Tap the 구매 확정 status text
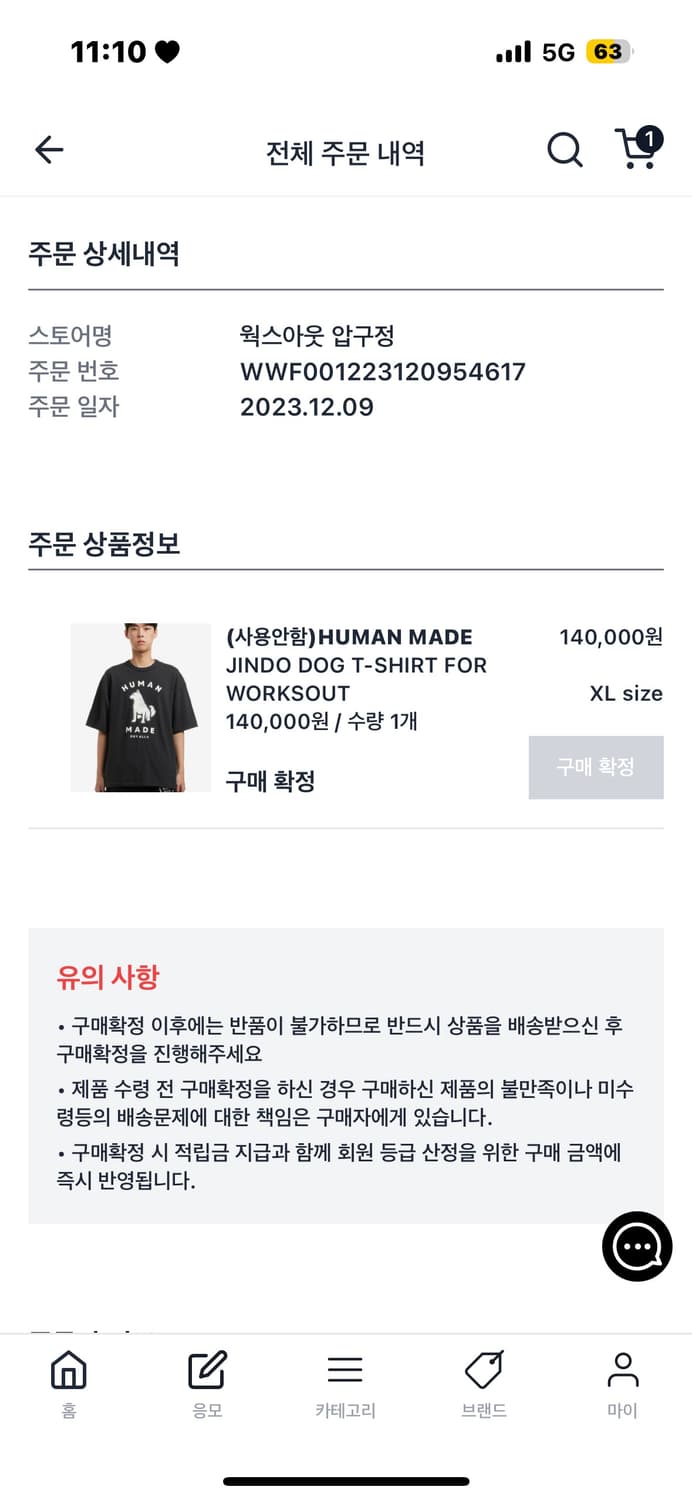Viewport: 692px width, 1500px height. click(x=271, y=781)
